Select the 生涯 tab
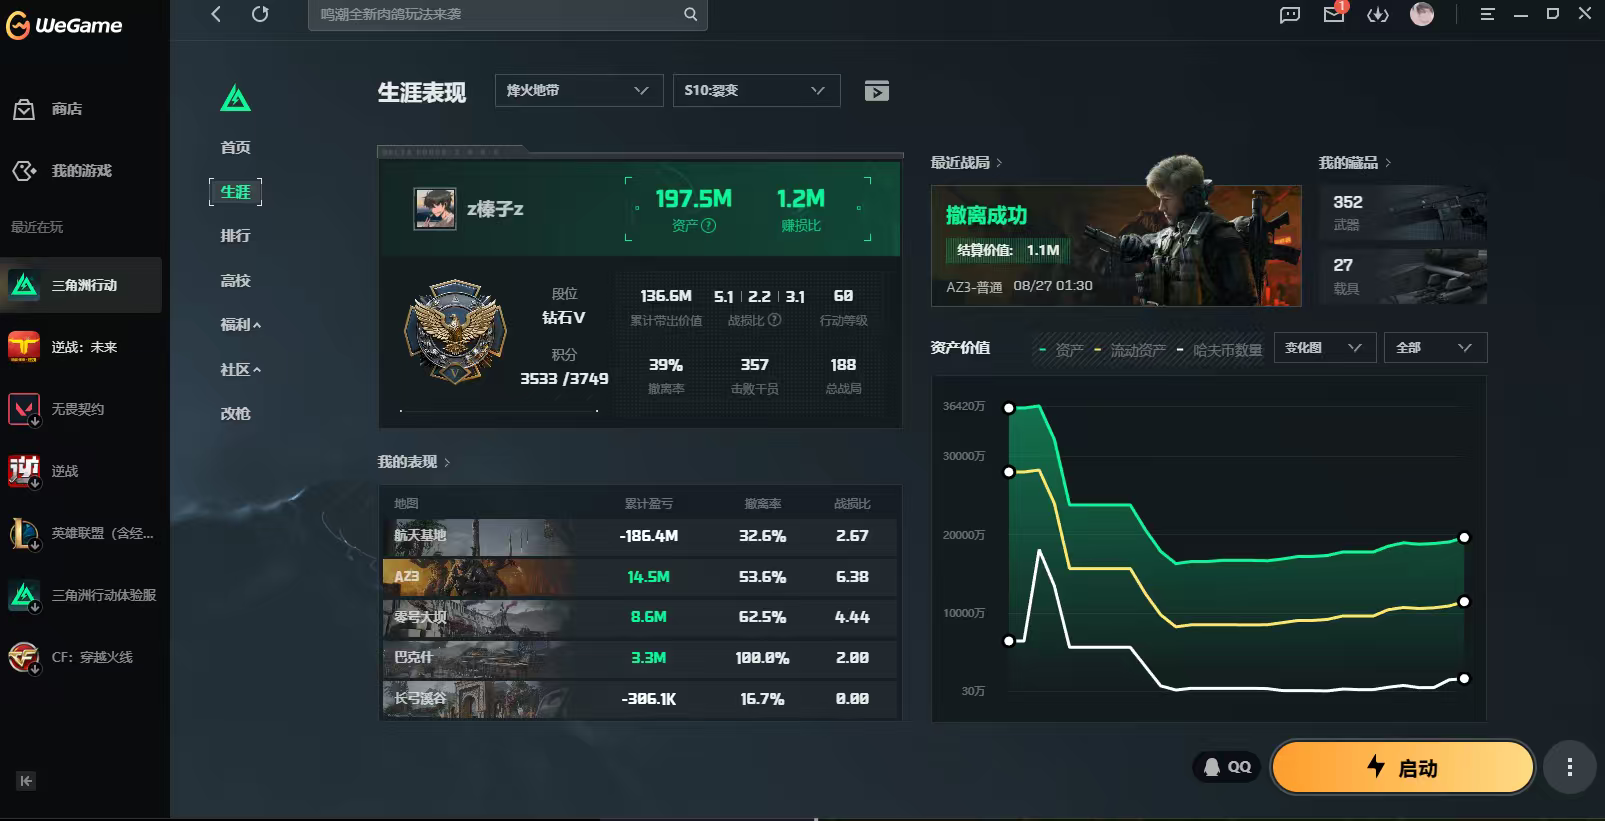 pos(236,192)
